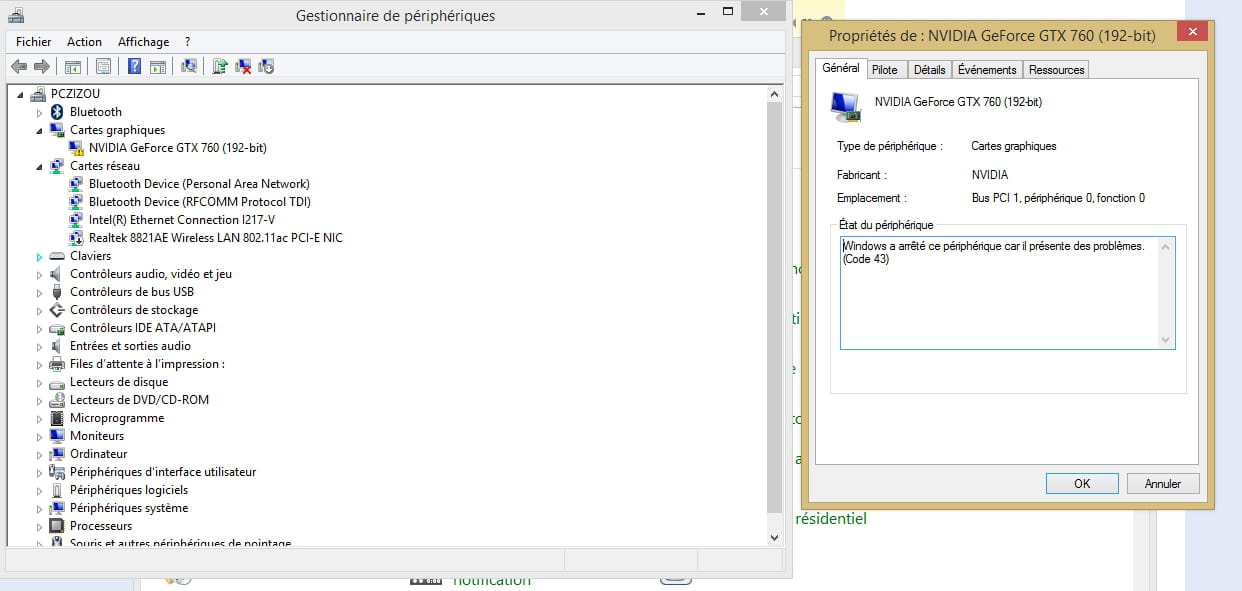Open the ? help menu
The height and width of the screenshot is (591, 1242).
pos(187,42)
